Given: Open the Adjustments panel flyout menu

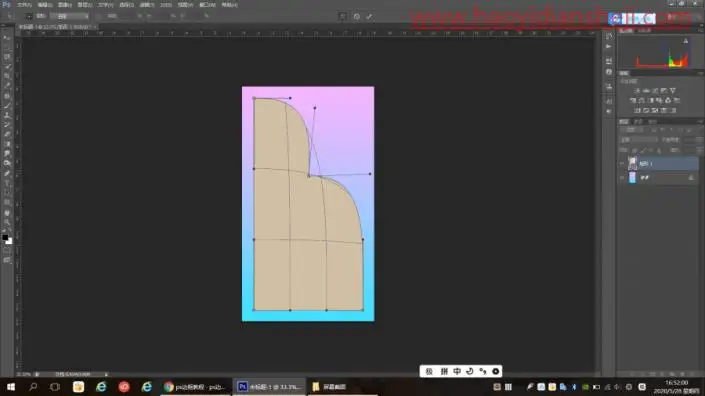Looking at the screenshot, I should click(701, 73).
